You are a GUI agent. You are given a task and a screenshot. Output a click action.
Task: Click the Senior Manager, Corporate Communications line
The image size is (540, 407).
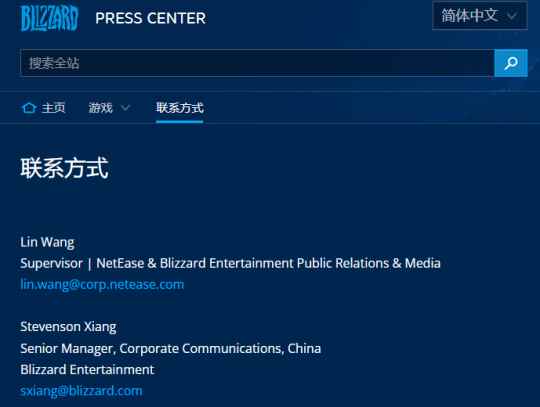click(170, 348)
